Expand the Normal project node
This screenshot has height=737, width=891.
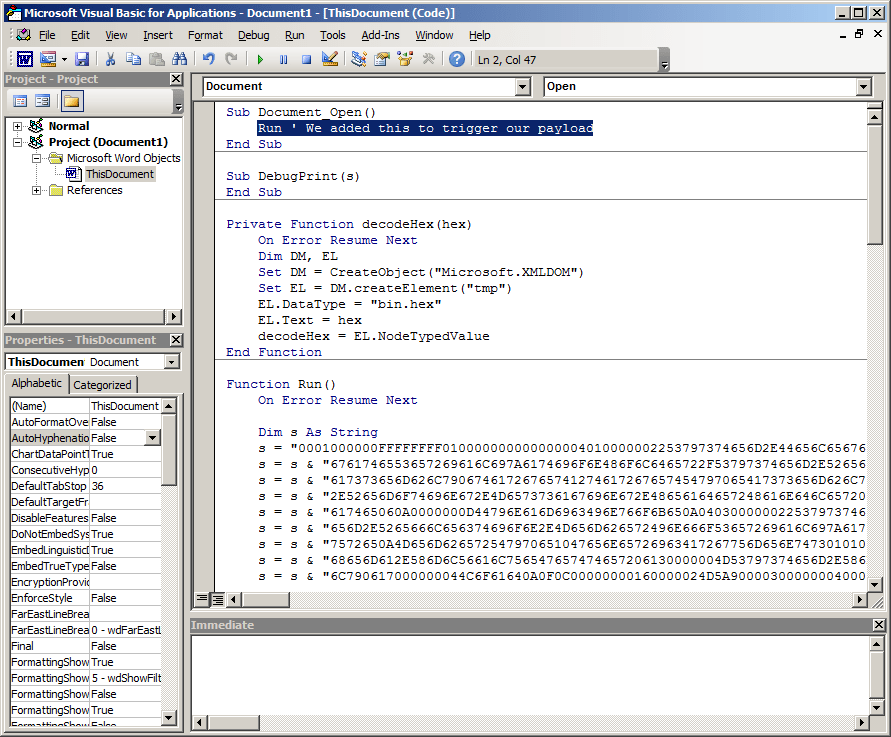[x=18, y=126]
